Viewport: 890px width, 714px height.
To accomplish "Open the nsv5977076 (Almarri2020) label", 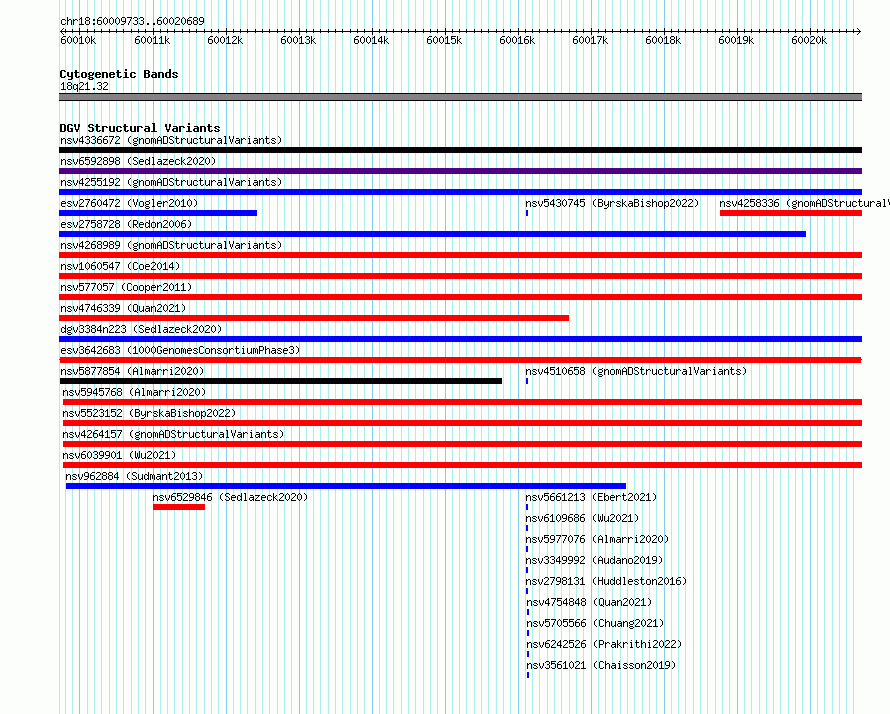I will pos(597,539).
